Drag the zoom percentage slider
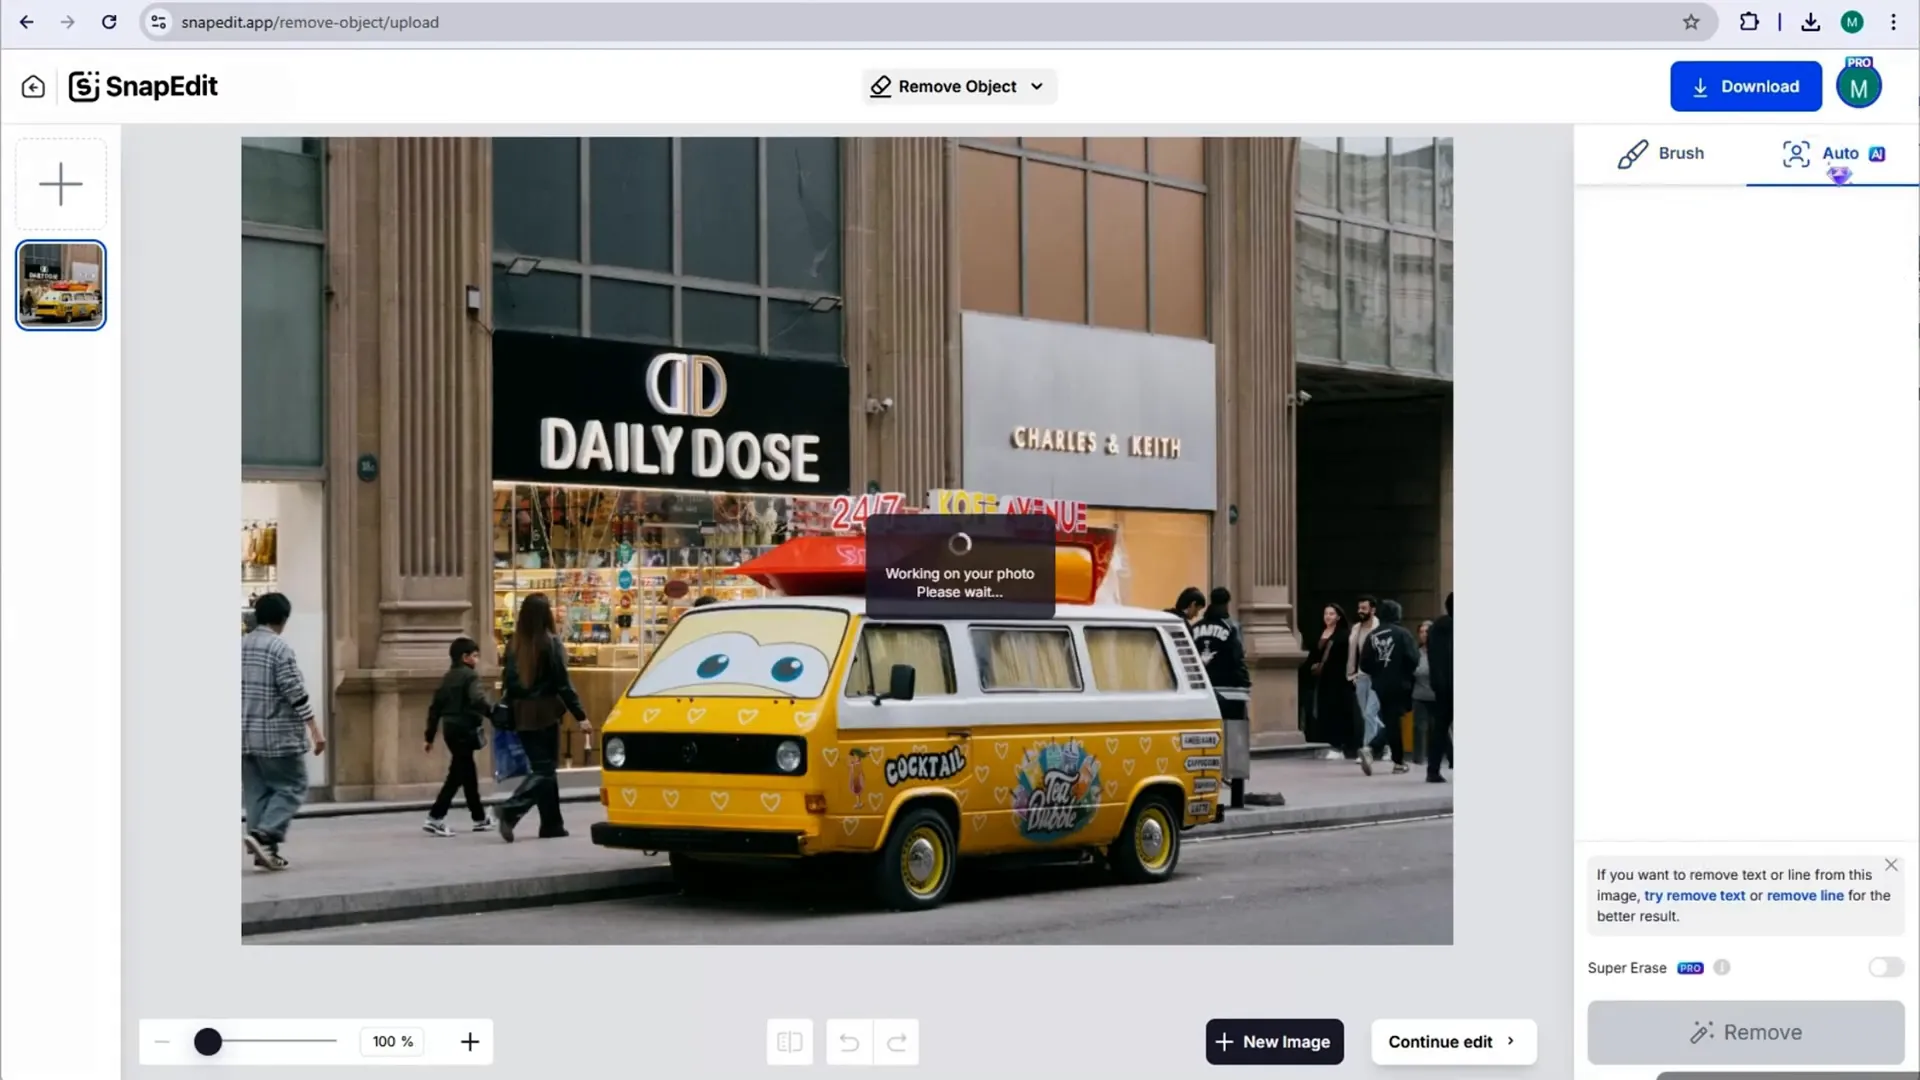The width and height of the screenshot is (1920, 1080). pyautogui.click(x=206, y=1040)
